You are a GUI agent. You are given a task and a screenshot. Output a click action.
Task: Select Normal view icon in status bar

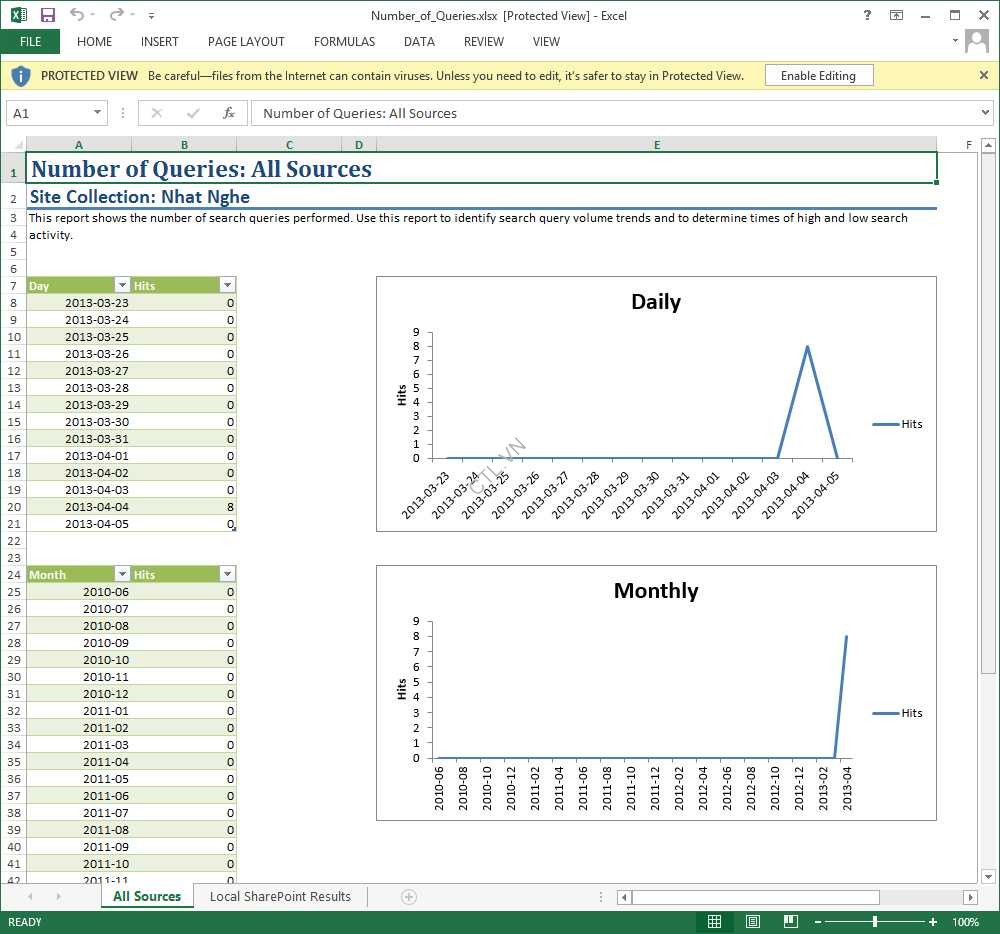715,921
